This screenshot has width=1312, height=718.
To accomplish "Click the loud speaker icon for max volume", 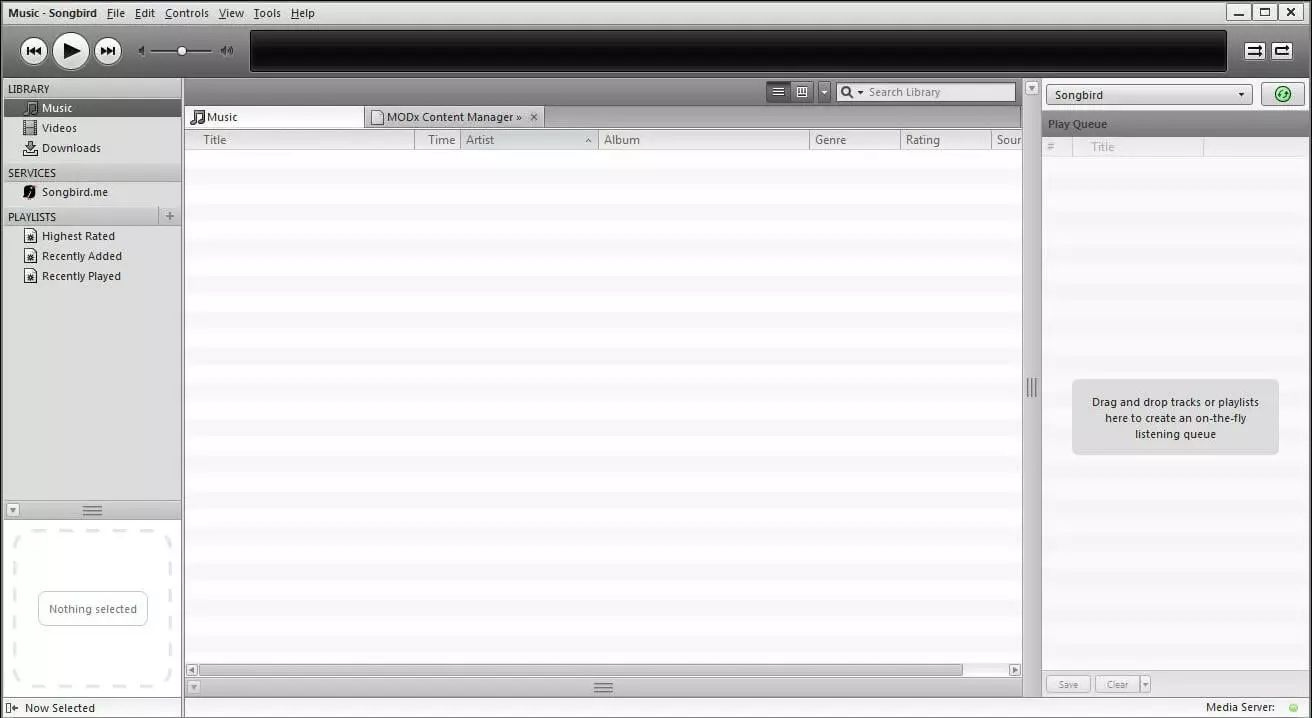I will pyautogui.click(x=227, y=51).
